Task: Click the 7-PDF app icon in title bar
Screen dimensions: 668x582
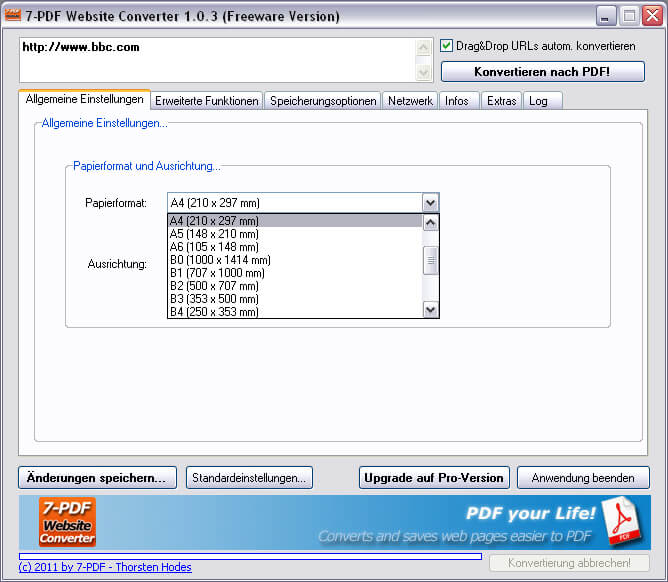Action: [13, 16]
